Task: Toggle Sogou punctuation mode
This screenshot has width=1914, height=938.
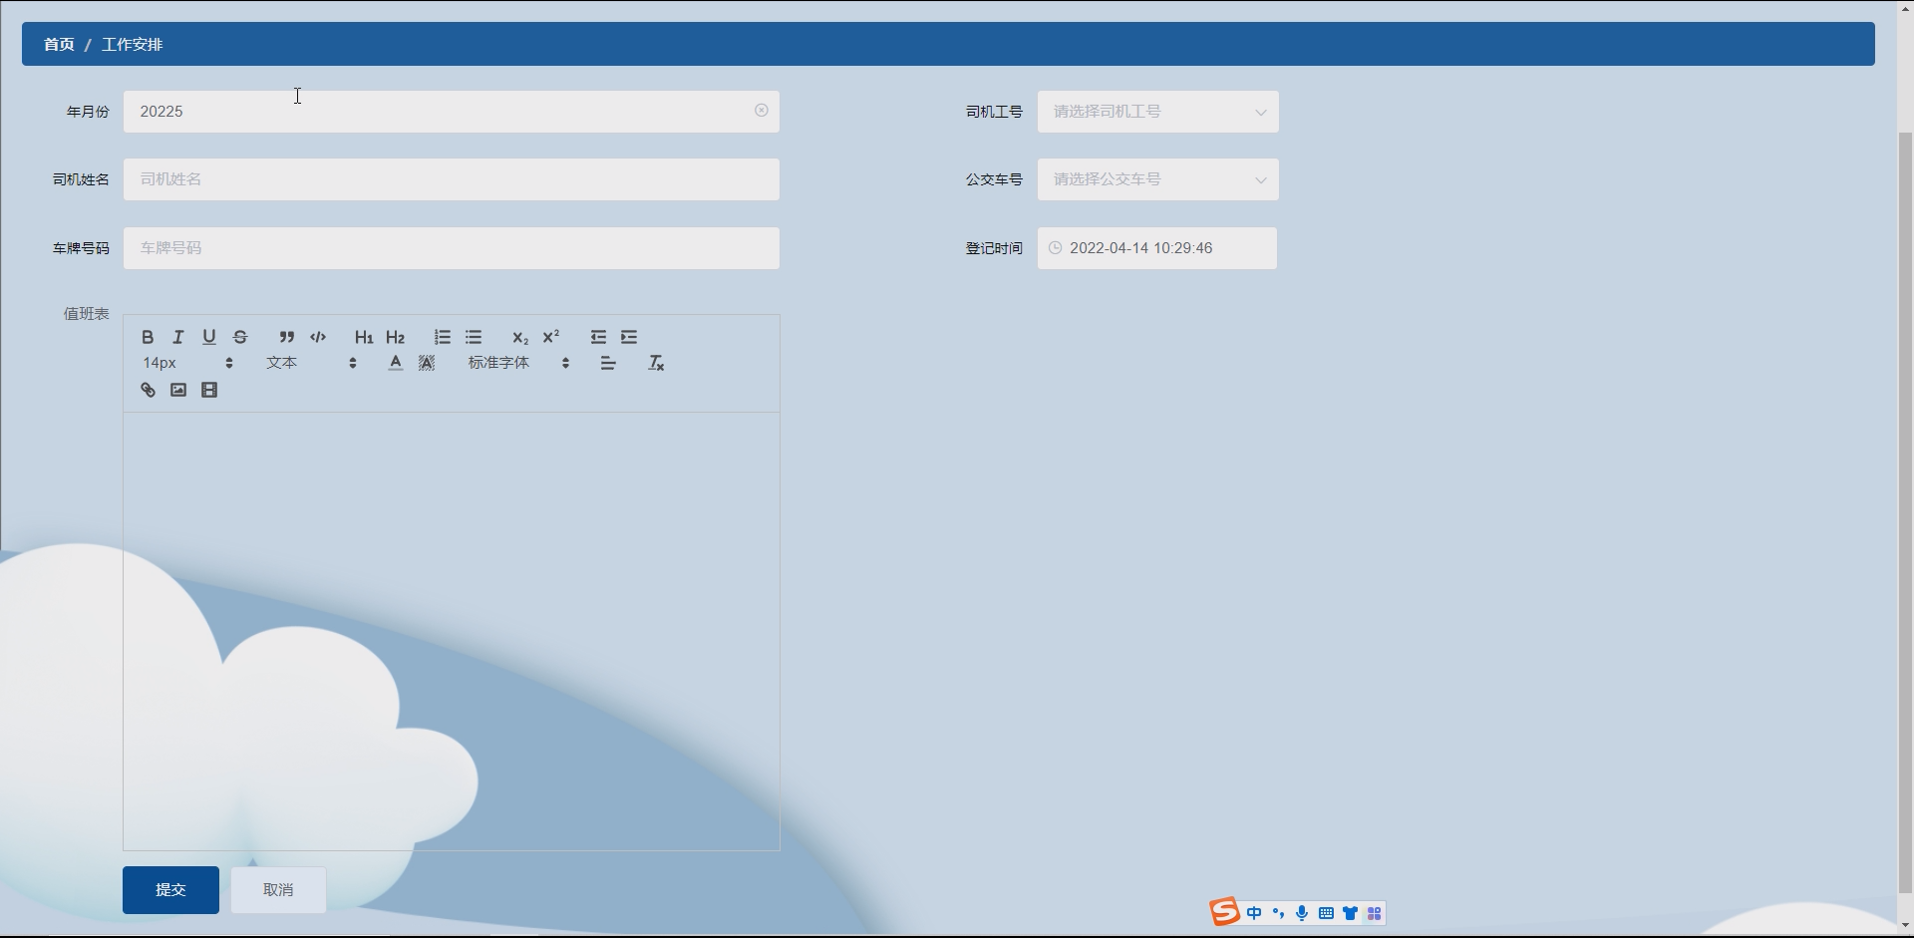Action: (1278, 913)
